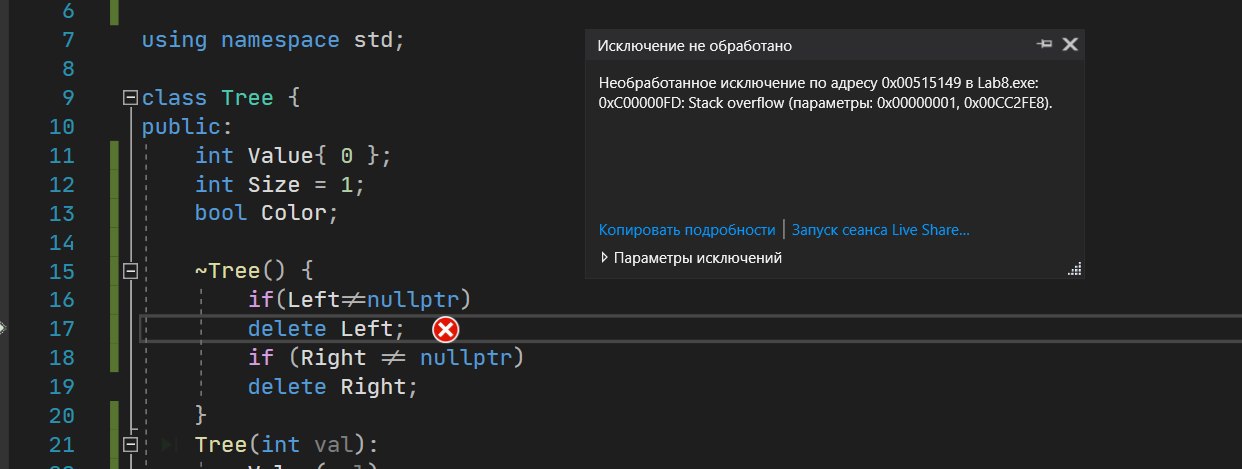This screenshot has height=469, width=1242.
Task: Open 'Запуск сеанса Live Share...' link
Action: coord(881,230)
